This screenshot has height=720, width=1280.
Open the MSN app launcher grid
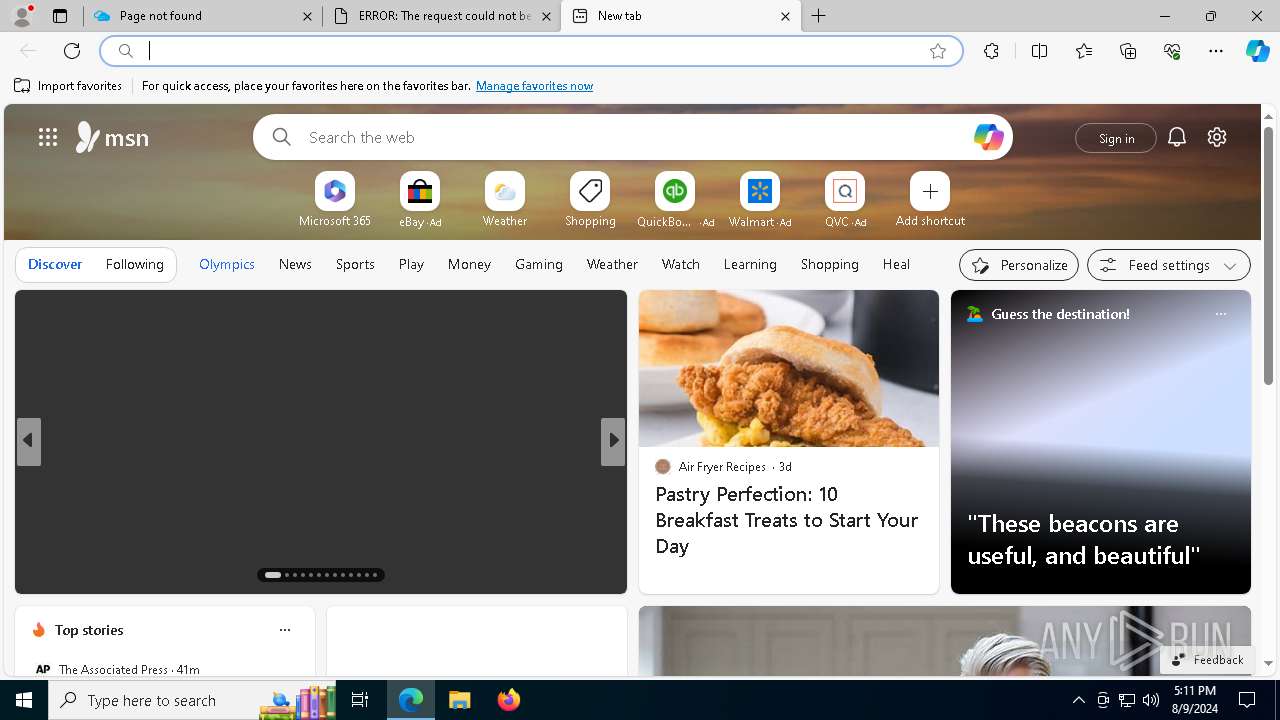(48, 137)
